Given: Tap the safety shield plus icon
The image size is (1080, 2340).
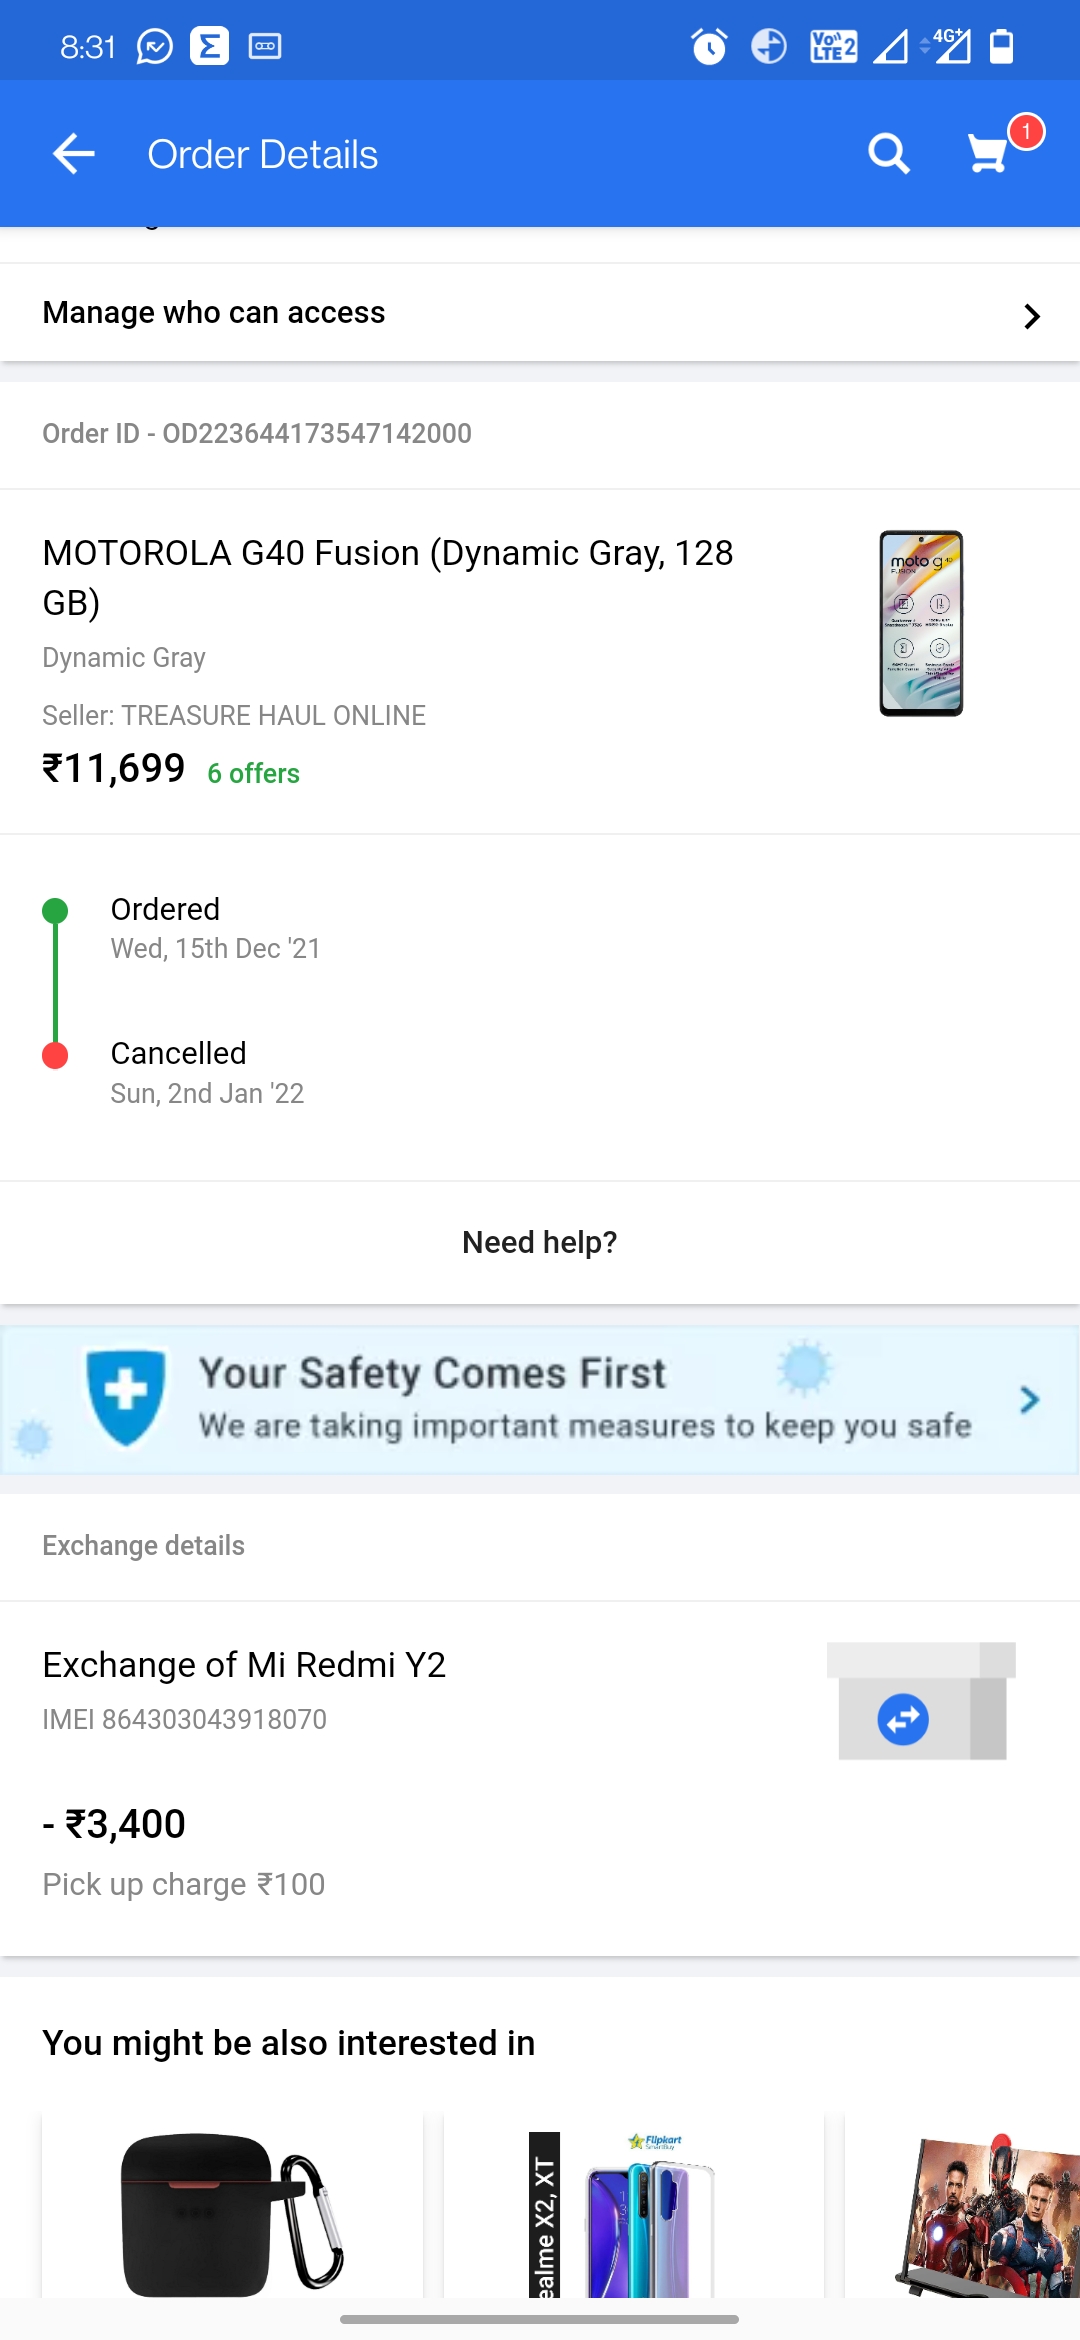Looking at the screenshot, I should tap(126, 1397).
